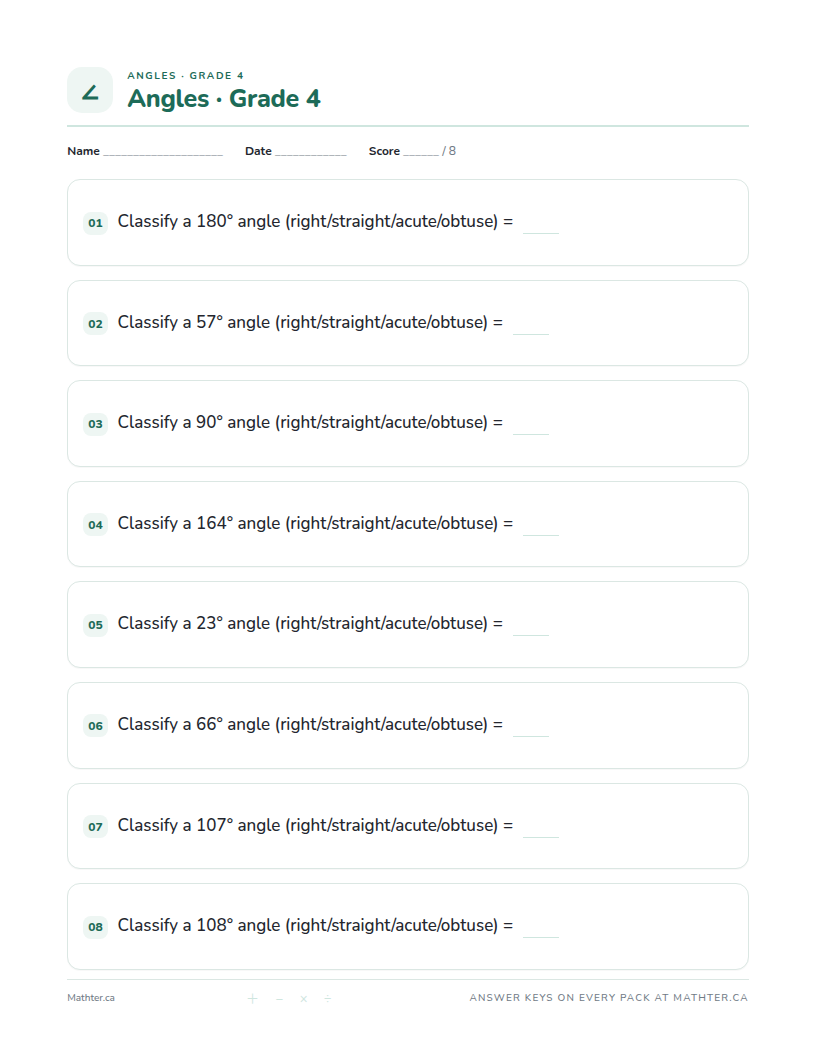Click the answer blank for the 108° question
Screen dimensions: 816x1056
(541, 929)
